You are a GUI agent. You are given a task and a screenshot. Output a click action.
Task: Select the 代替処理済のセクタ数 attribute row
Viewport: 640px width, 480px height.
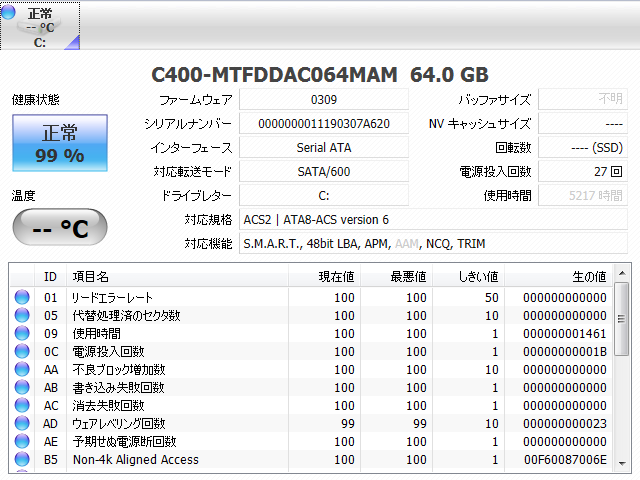pyautogui.click(x=311, y=315)
